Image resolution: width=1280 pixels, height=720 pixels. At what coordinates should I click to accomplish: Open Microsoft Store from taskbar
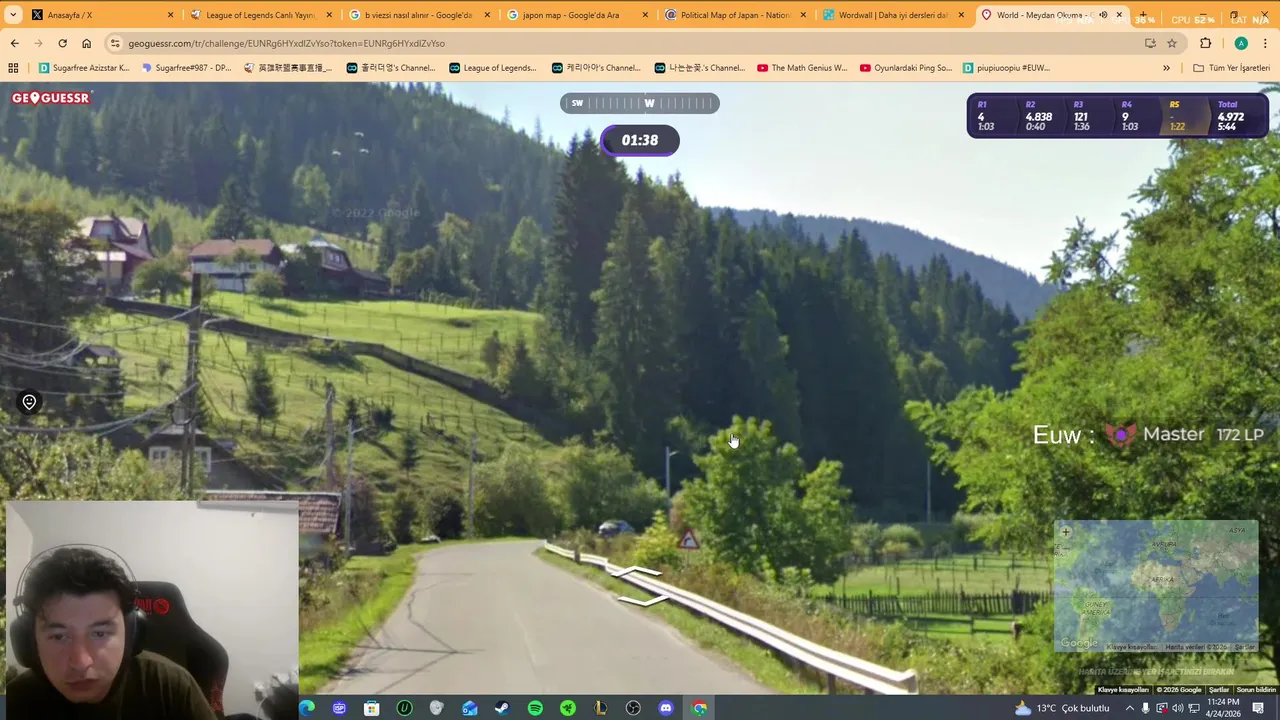[371, 708]
